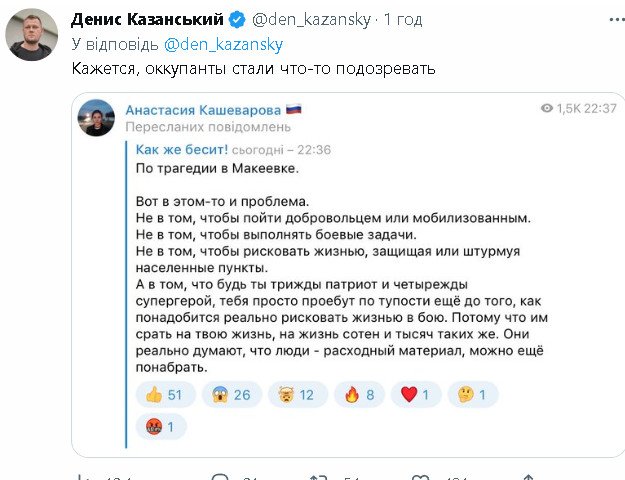The width and height of the screenshot is (625, 480).
Task: Open the tweet's more options ellipsis menu
Action: [x=608, y=19]
